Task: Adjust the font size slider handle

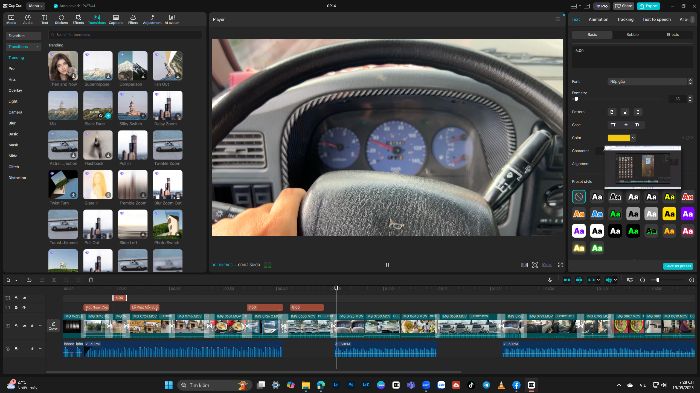Action: (x=576, y=99)
